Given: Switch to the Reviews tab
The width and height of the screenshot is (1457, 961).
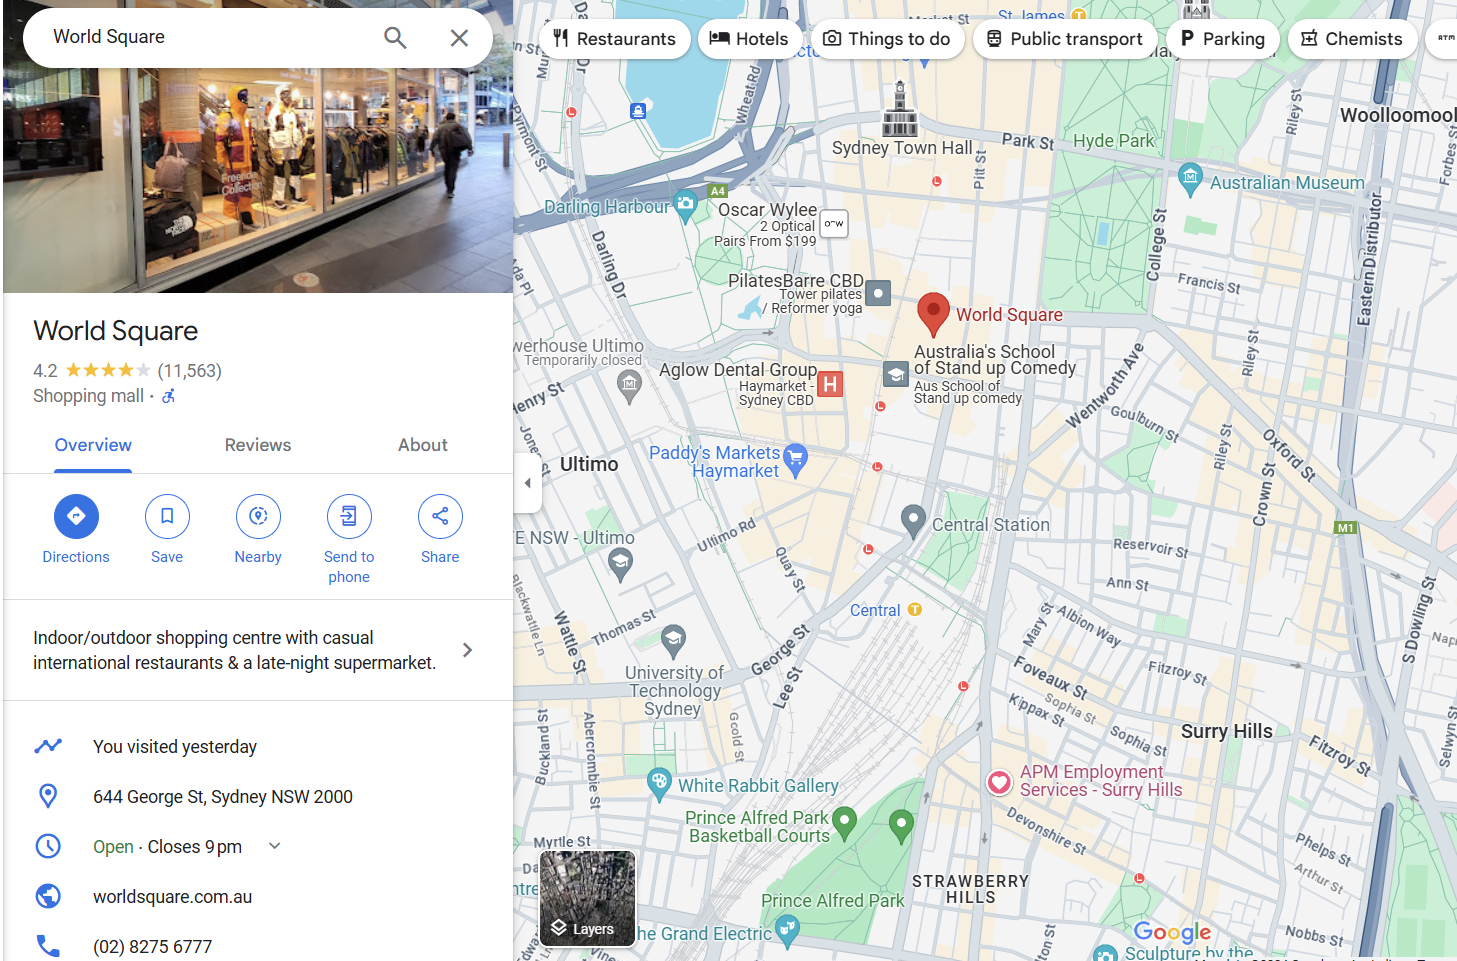Looking at the screenshot, I should pos(258,446).
